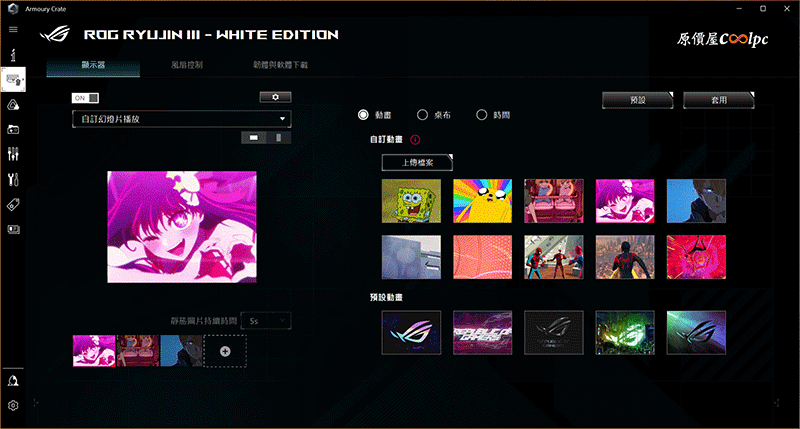Click the 靜態圖片持續時間 label
This screenshot has height=429, width=800.
coord(204,321)
